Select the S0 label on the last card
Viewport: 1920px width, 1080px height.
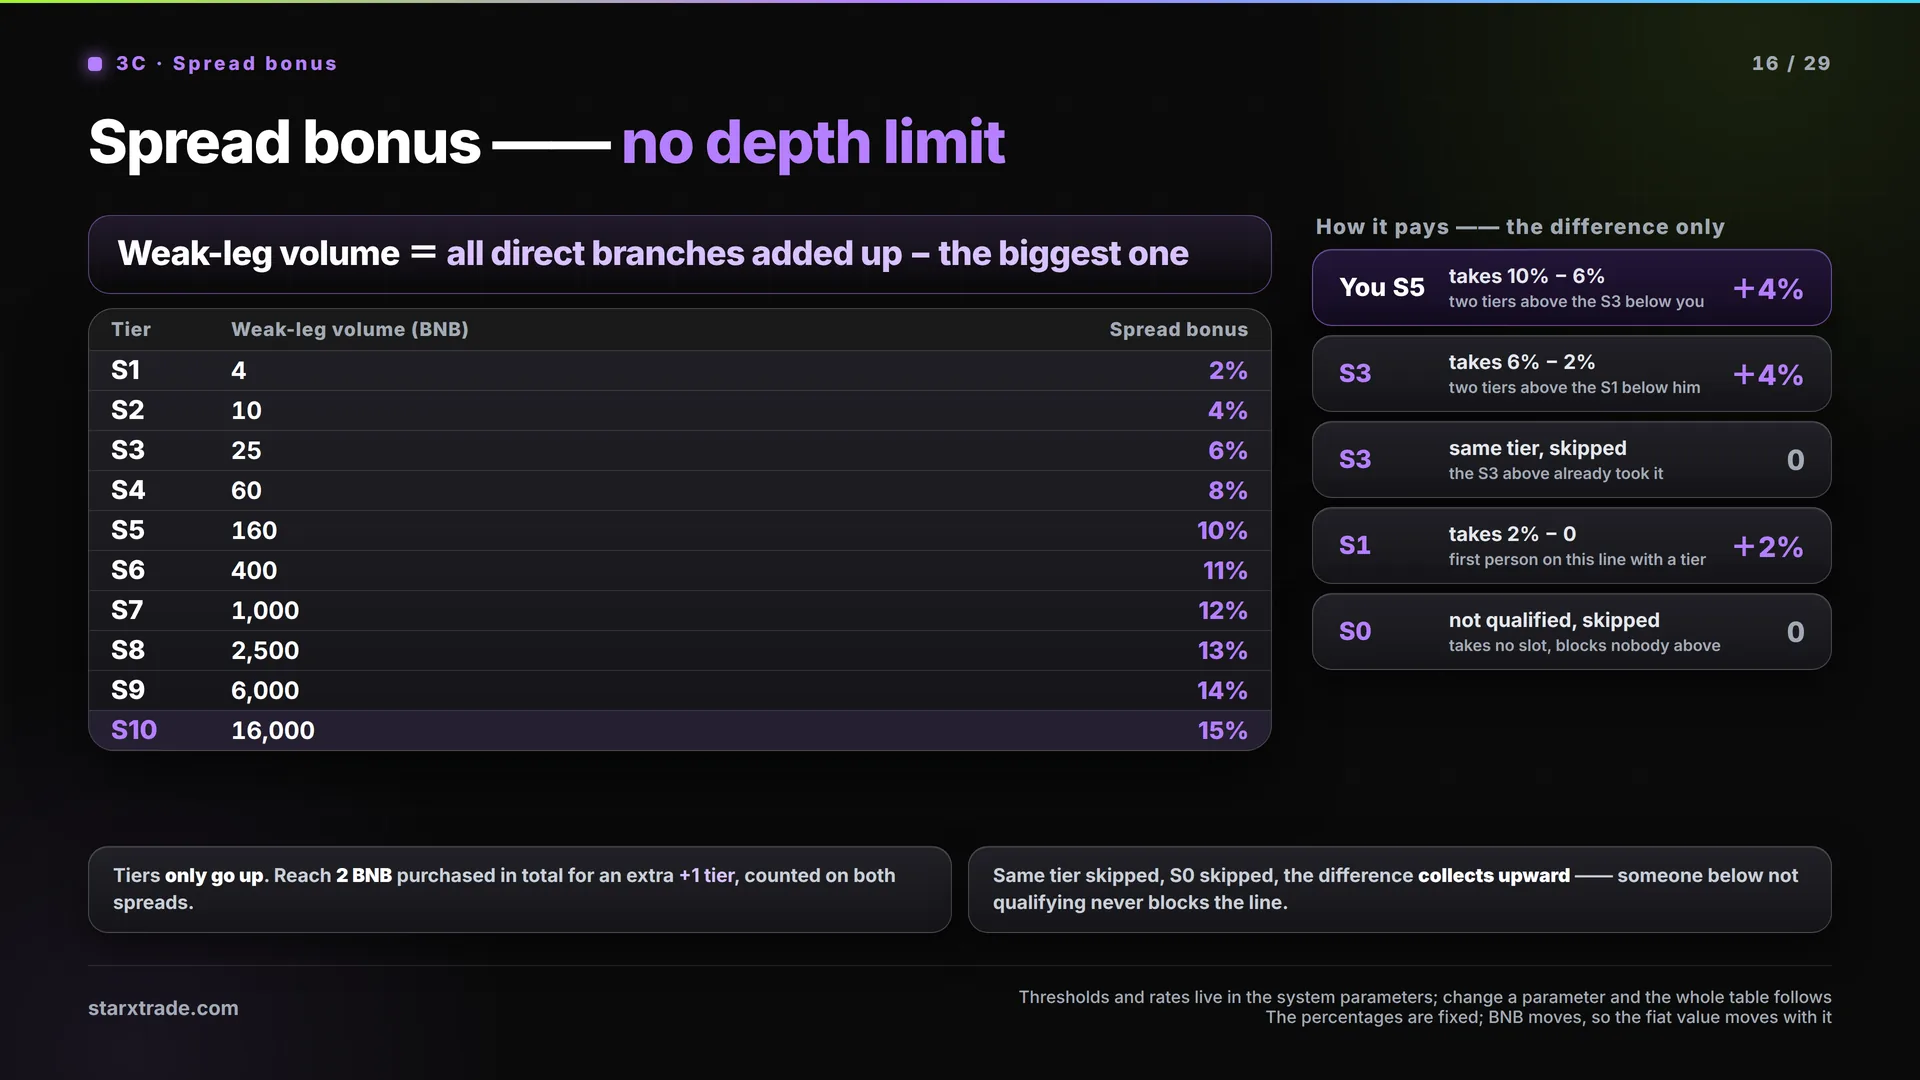coord(1355,631)
